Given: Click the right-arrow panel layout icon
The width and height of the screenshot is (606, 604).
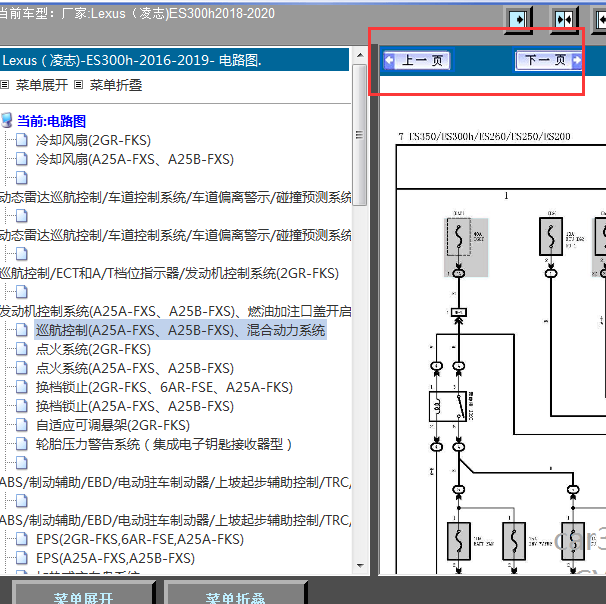Looking at the screenshot, I should (x=519, y=19).
